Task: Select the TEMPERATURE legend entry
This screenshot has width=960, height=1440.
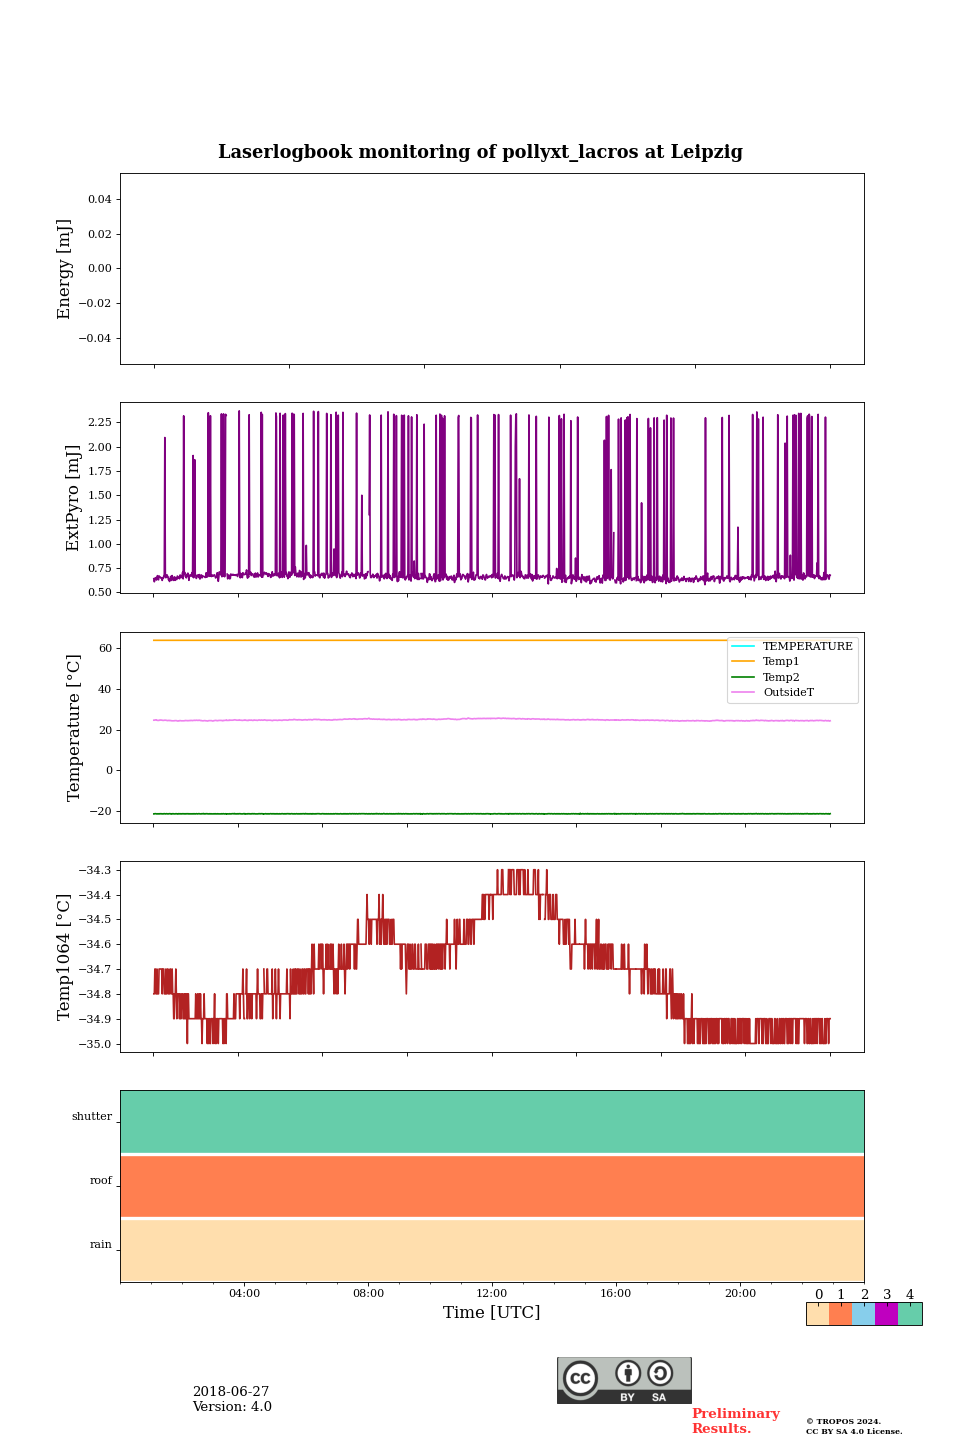Action: (793, 646)
